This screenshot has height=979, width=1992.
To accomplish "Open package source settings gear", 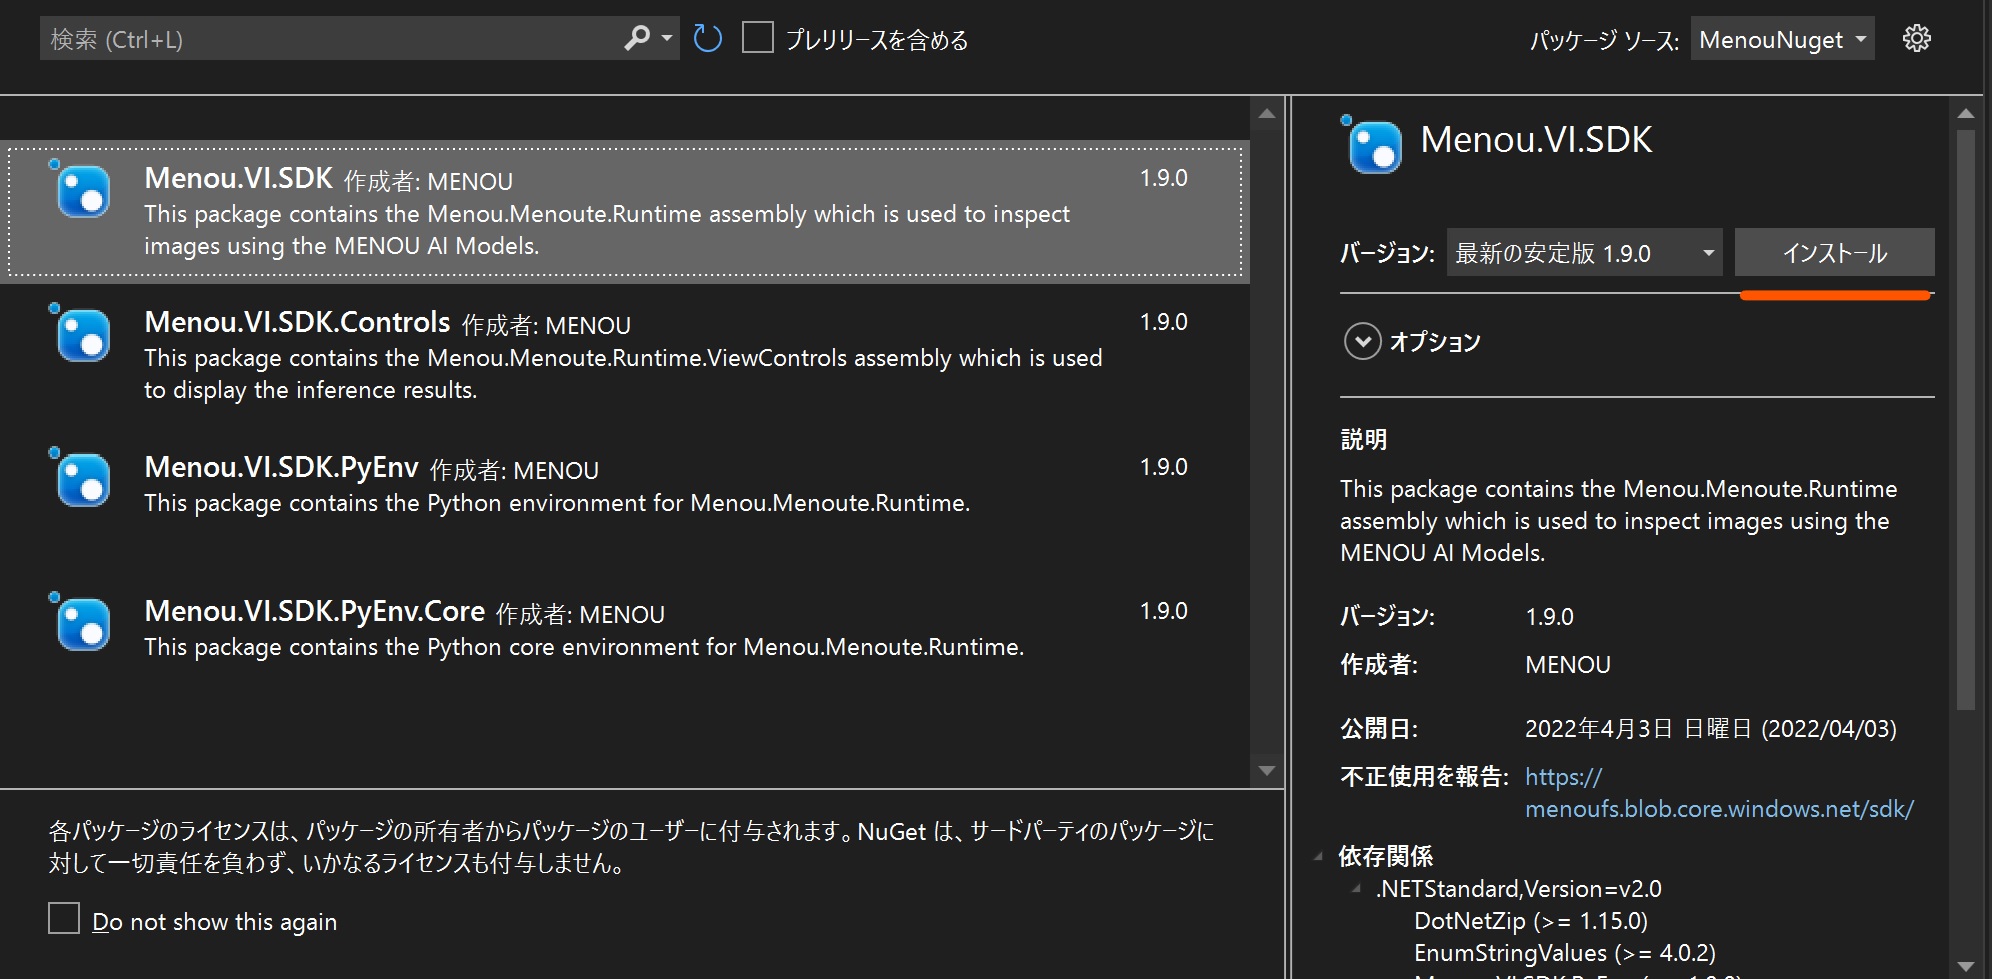I will tap(1916, 39).
